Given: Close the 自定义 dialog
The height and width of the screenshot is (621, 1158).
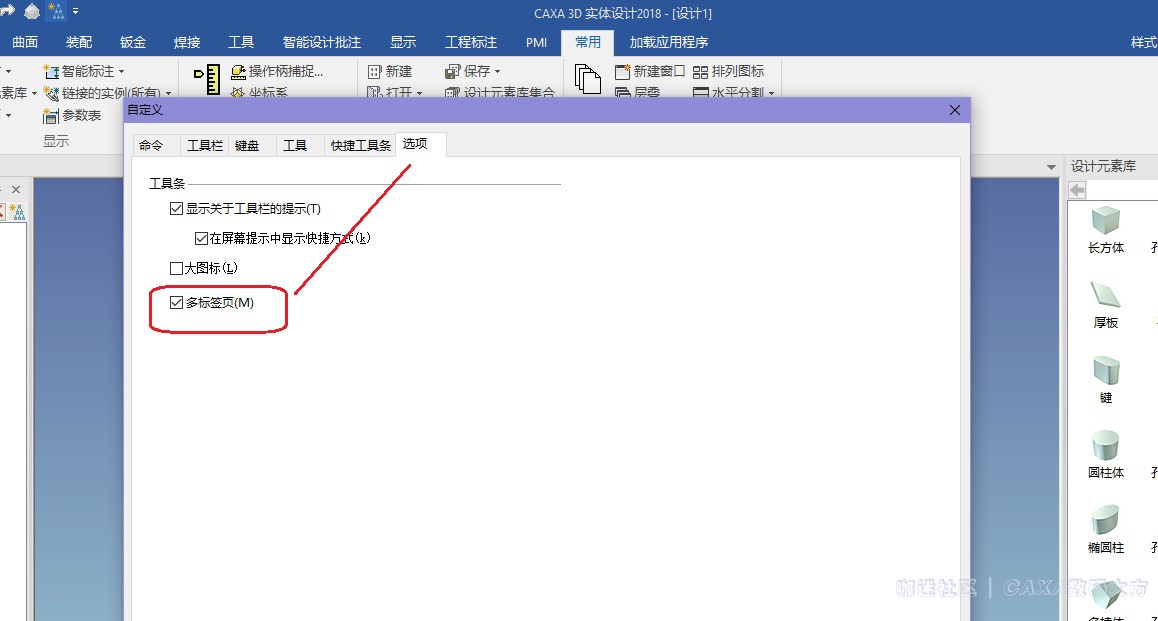Looking at the screenshot, I should point(955,110).
